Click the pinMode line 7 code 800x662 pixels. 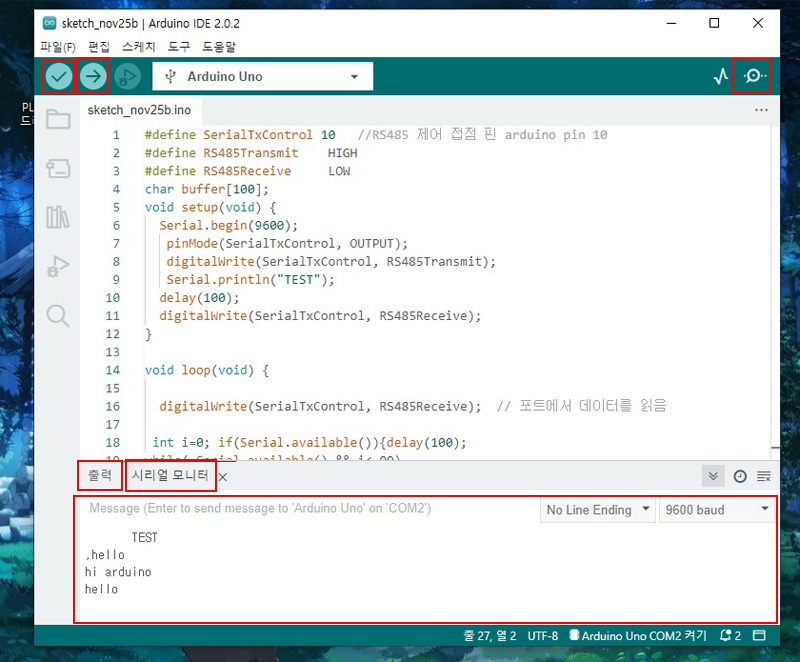287,243
